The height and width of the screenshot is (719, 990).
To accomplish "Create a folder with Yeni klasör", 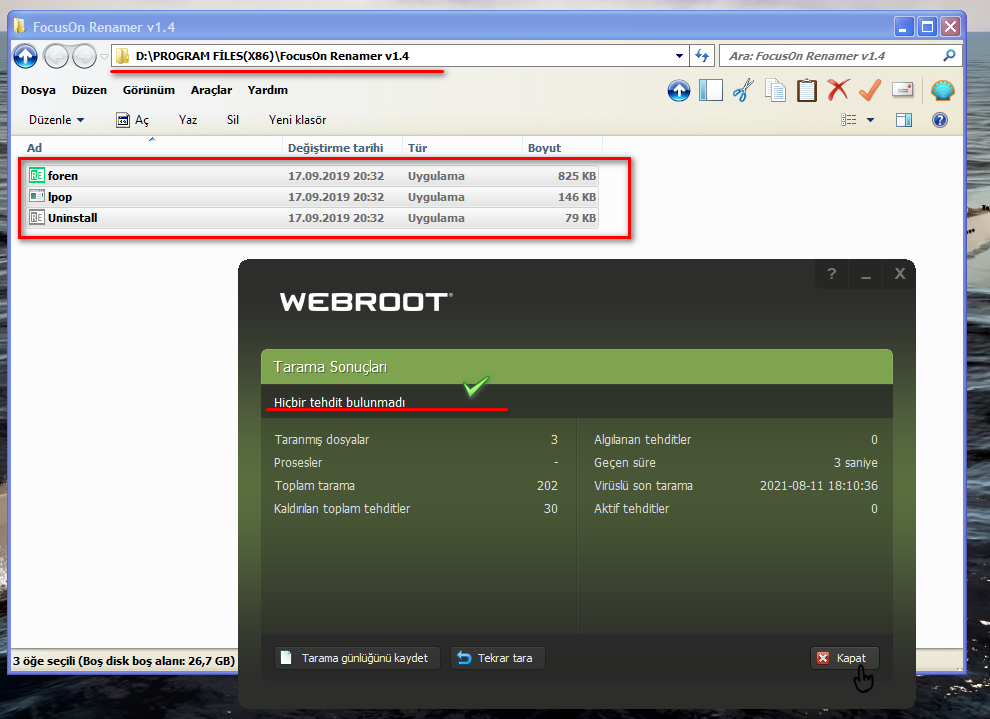I will click(x=297, y=120).
